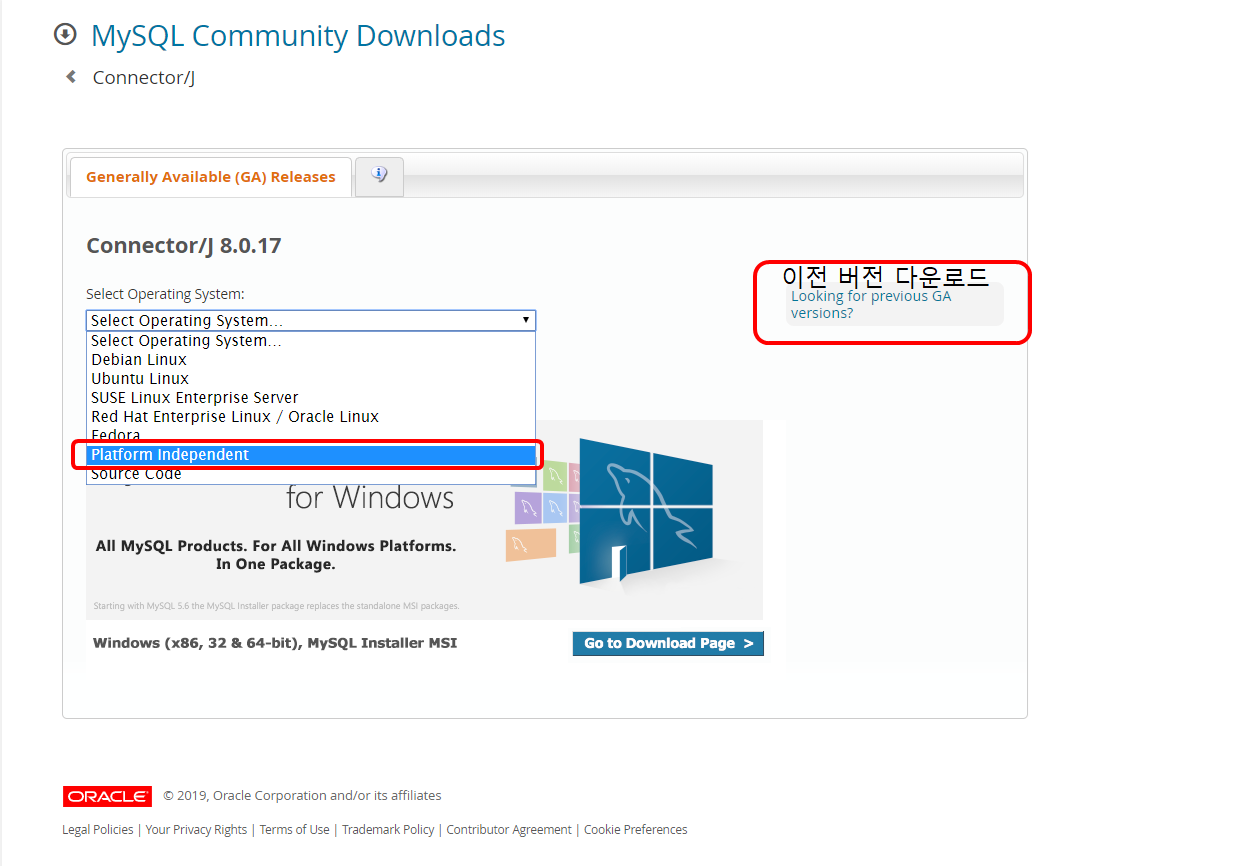Open Trademark Policy footer link

click(x=388, y=830)
